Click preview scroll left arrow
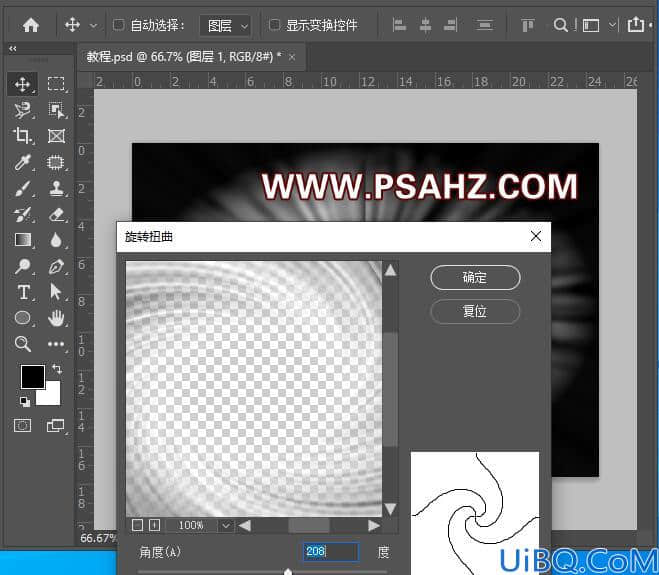 click(x=245, y=525)
